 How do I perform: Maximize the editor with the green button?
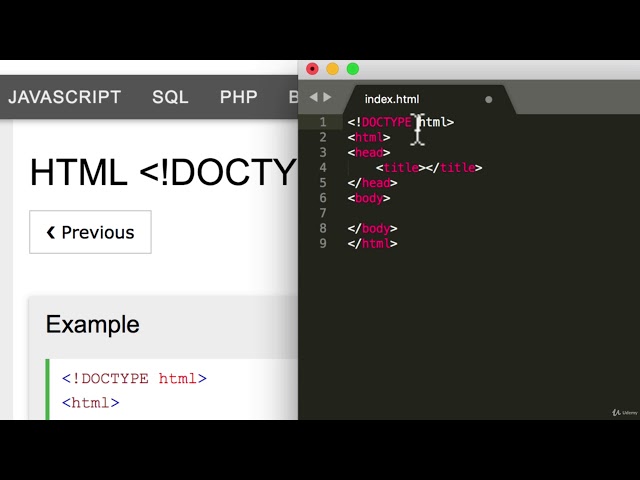tap(353, 69)
